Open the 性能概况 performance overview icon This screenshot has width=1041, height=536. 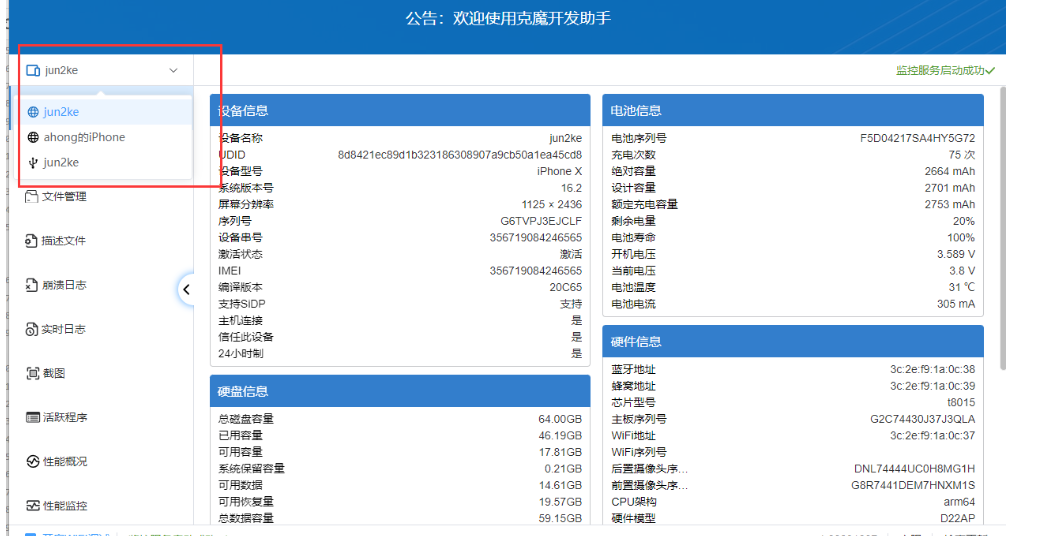coord(33,462)
